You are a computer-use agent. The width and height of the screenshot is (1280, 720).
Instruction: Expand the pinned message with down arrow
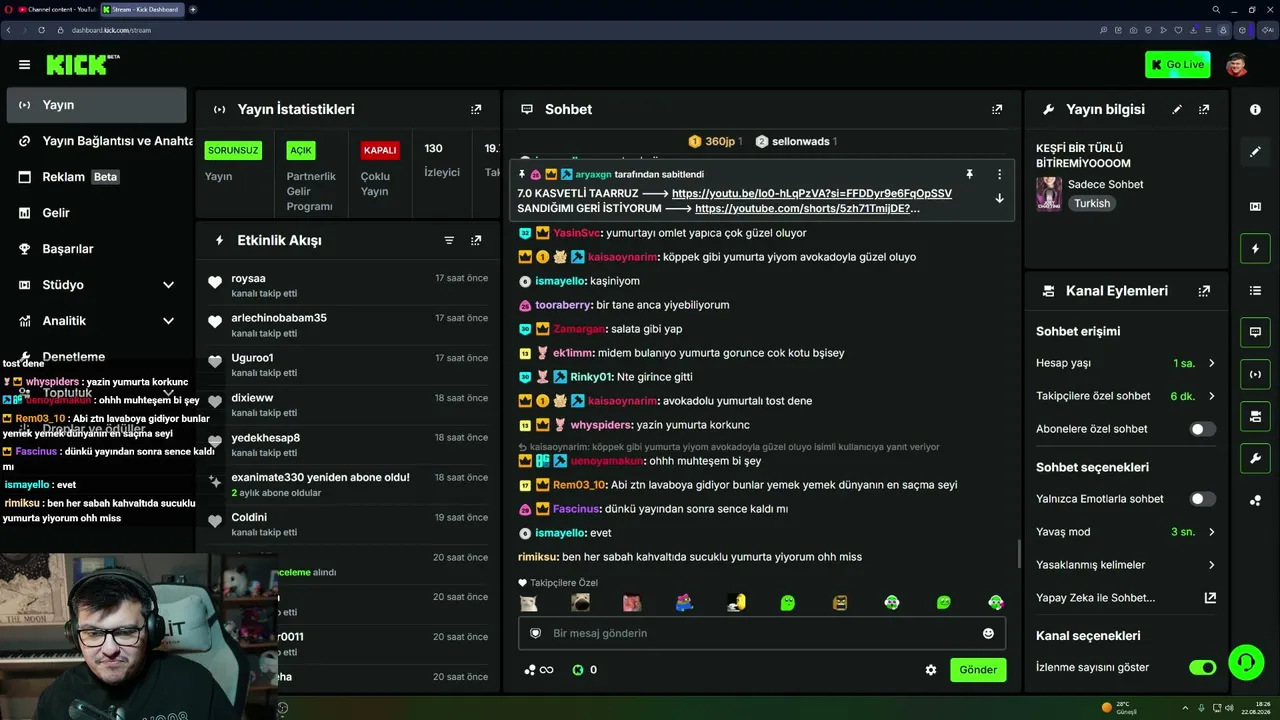(999, 198)
